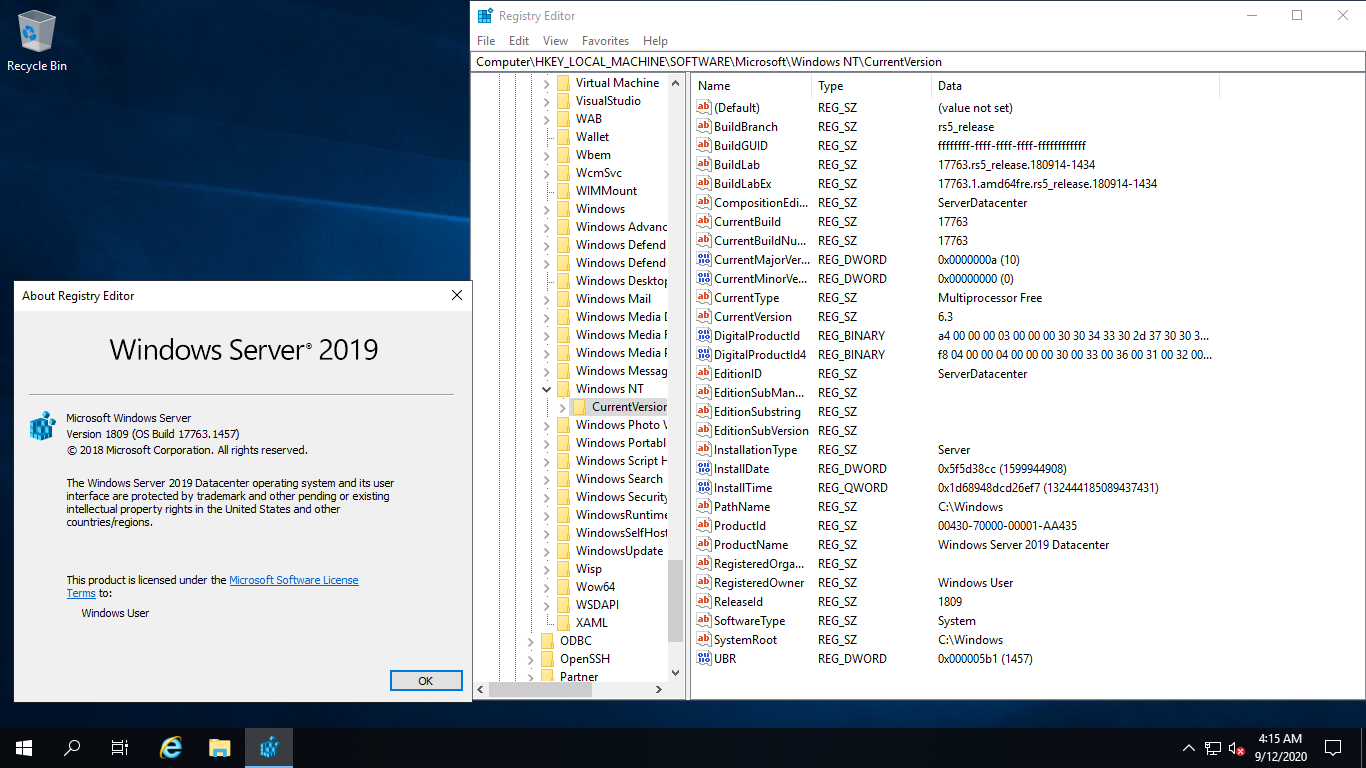The image size is (1366, 768).
Task: Click the Windows Start button
Action: click(24, 747)
